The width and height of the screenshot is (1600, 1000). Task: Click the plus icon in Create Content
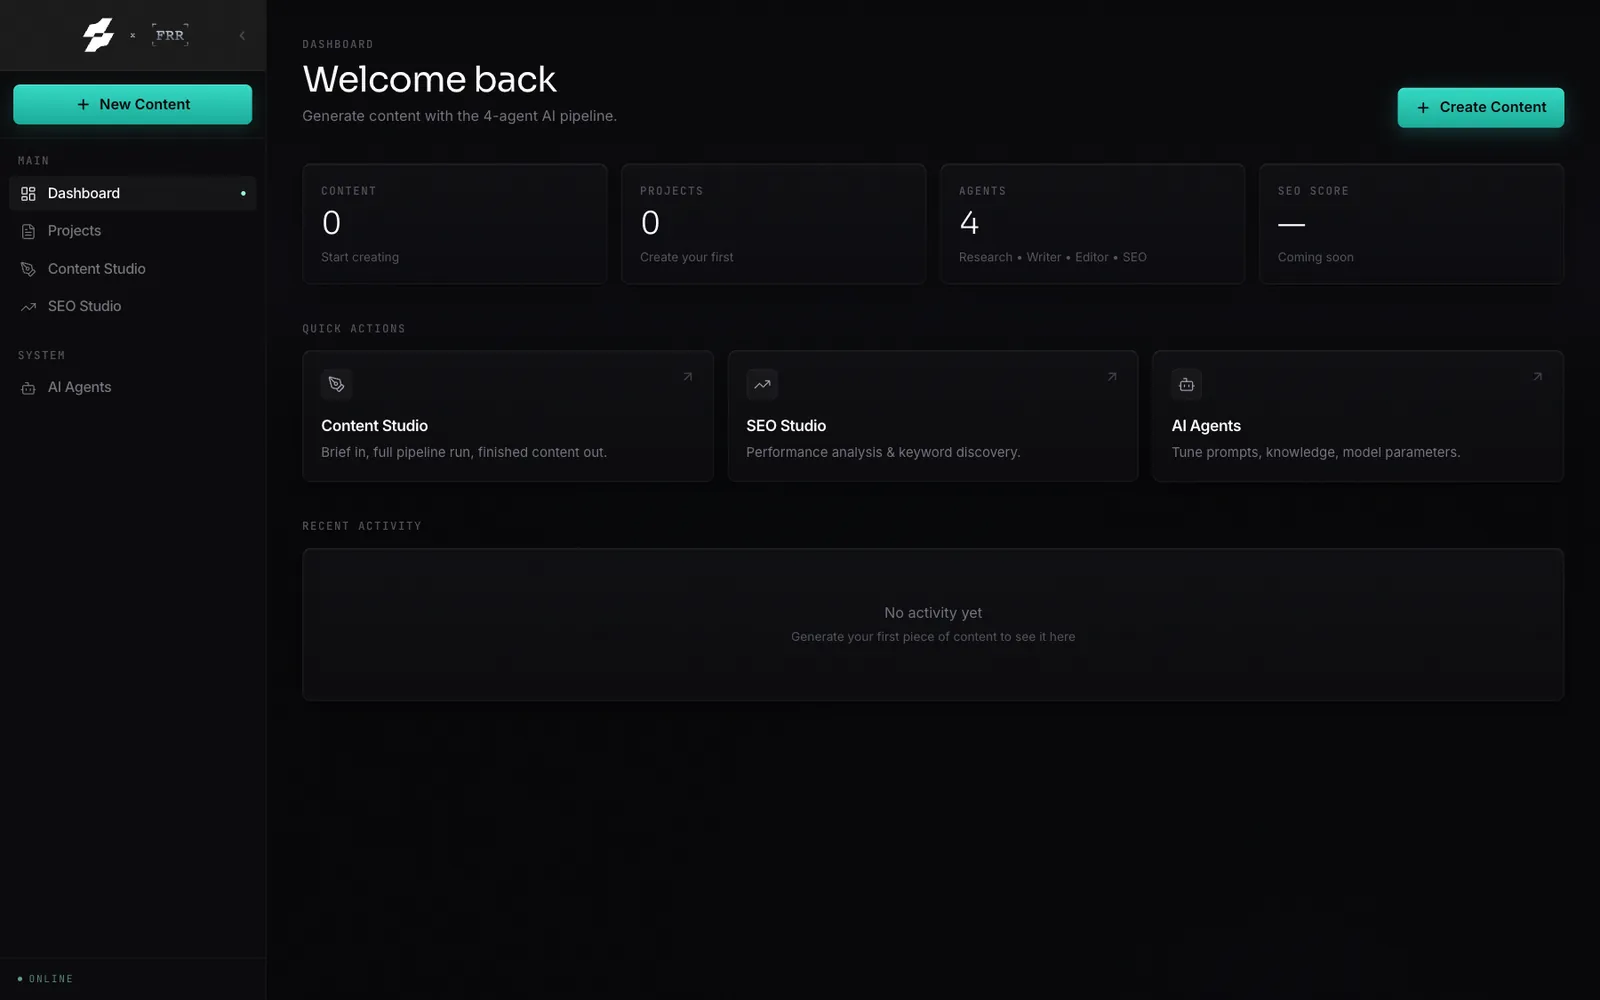tap(1422, 107)
